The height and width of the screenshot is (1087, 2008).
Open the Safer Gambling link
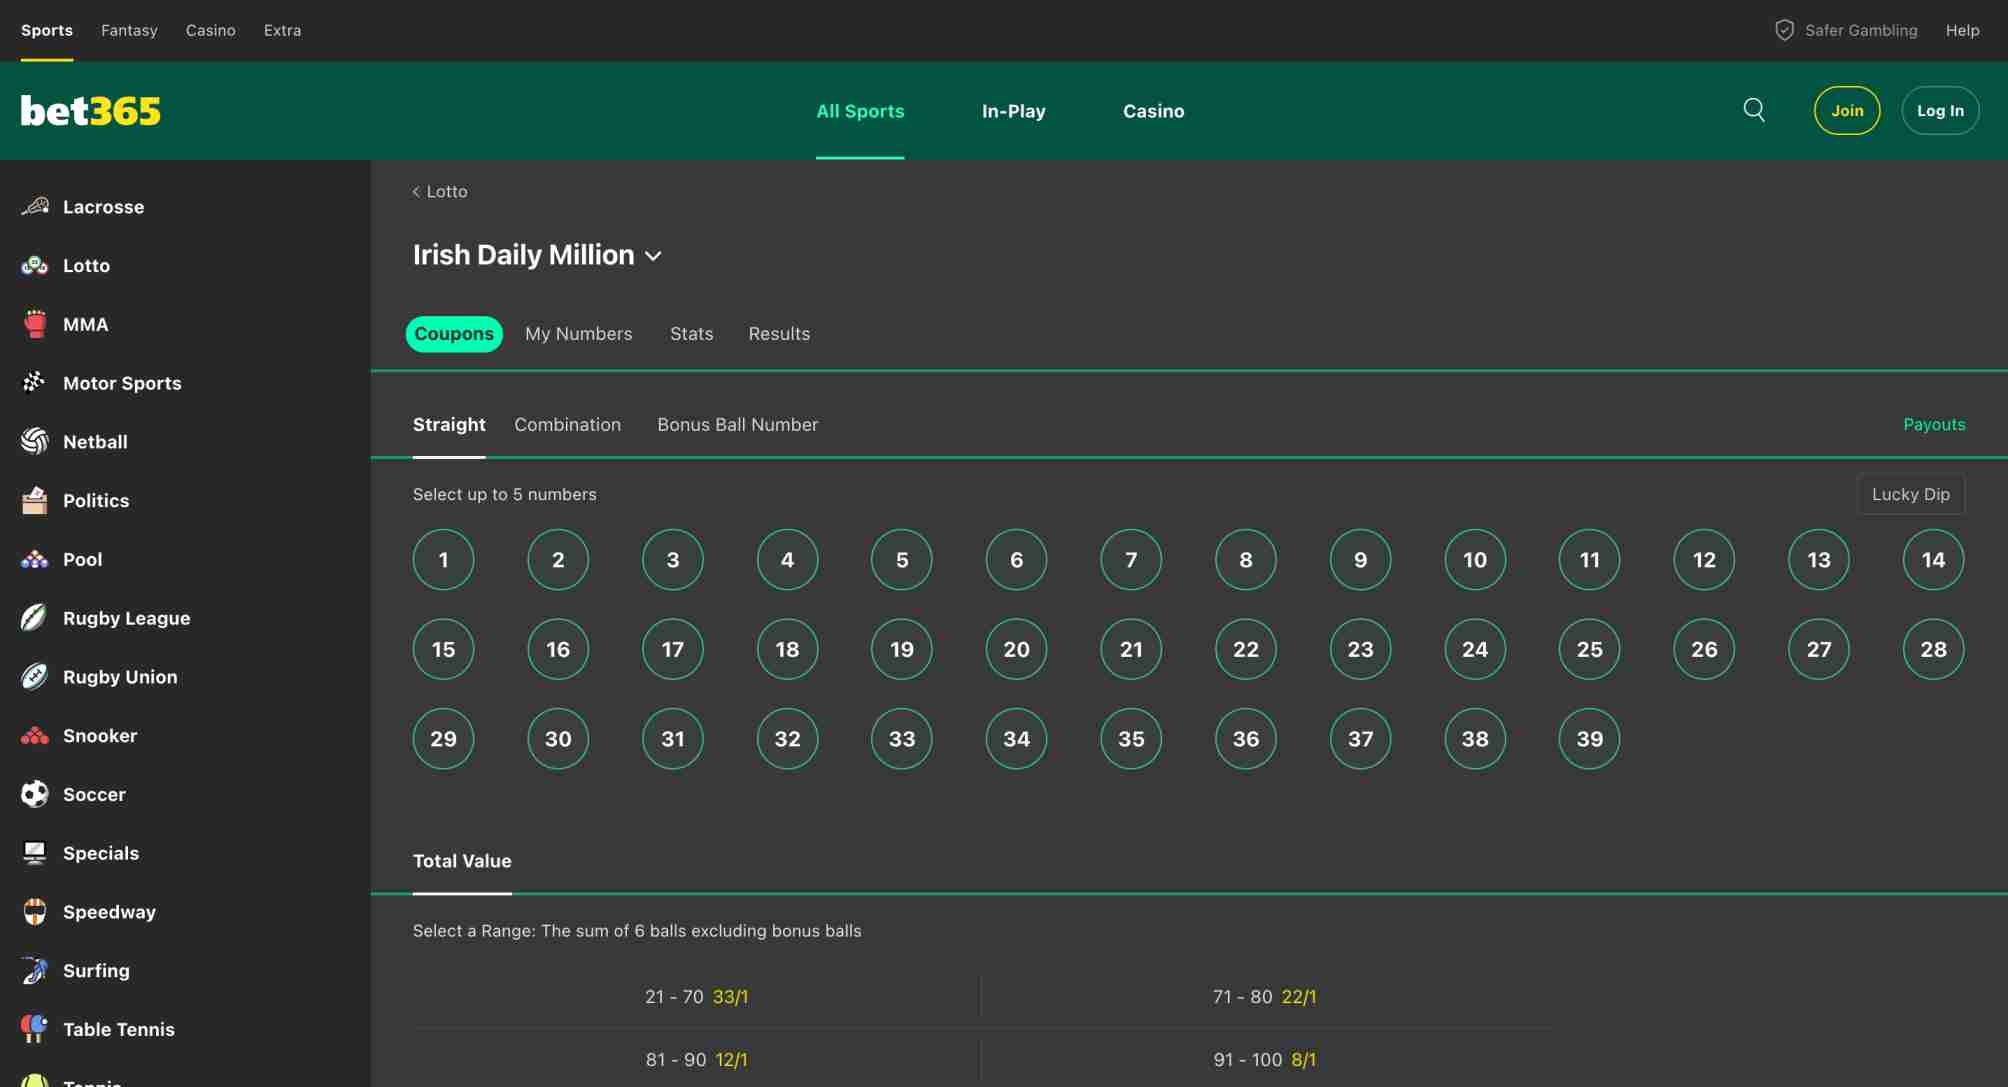[x=1861, y=30]
